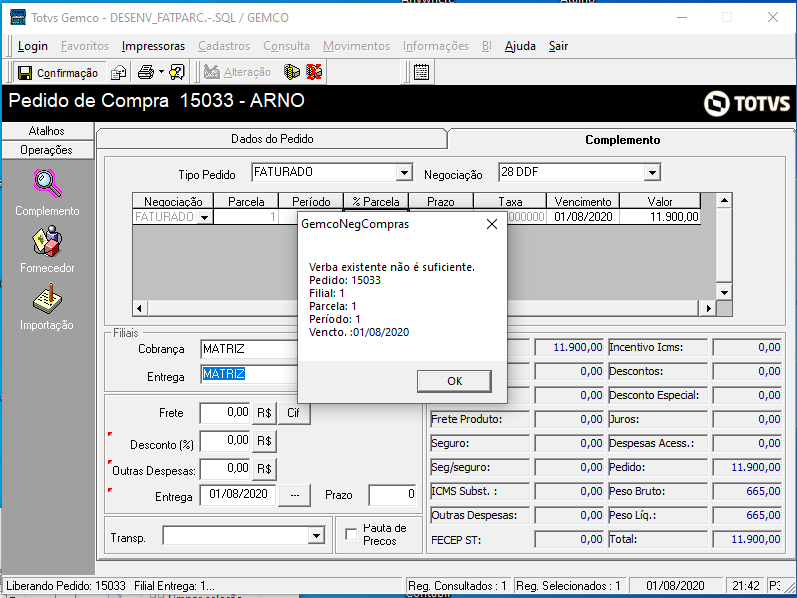Screen dimensions: 797x598
Task: Click the grid scroll left arrow
Action: [x=140, y=308]
